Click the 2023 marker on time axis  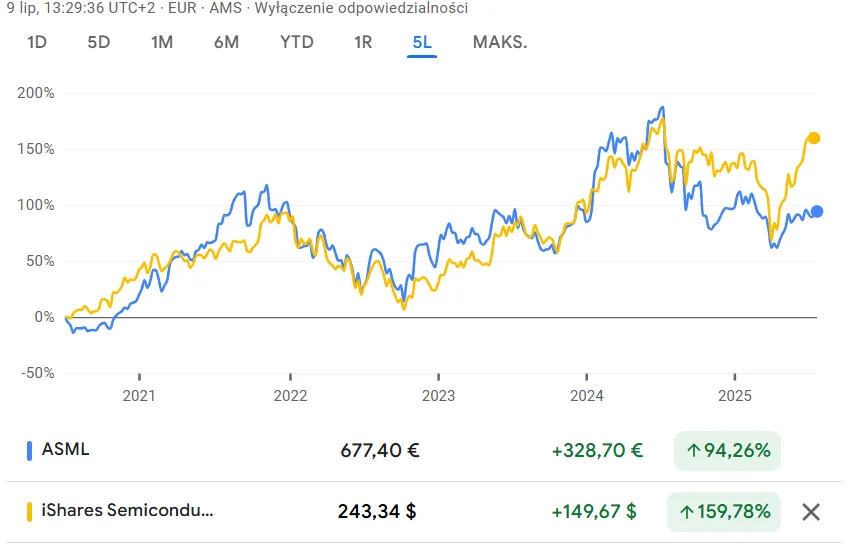(x=439, y=395)
